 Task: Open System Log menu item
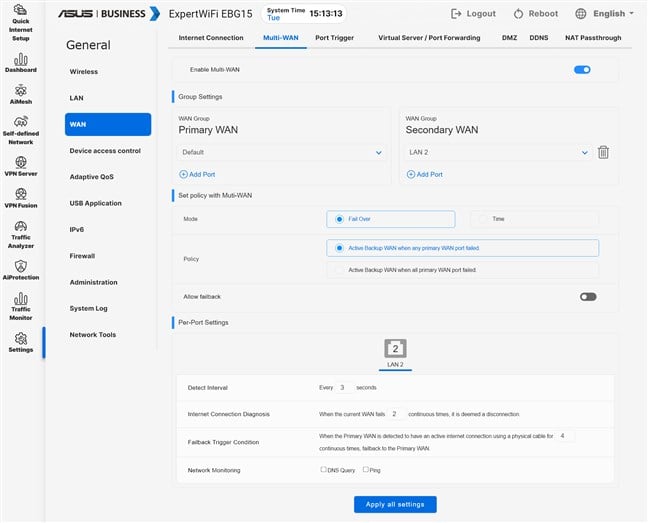88,308
